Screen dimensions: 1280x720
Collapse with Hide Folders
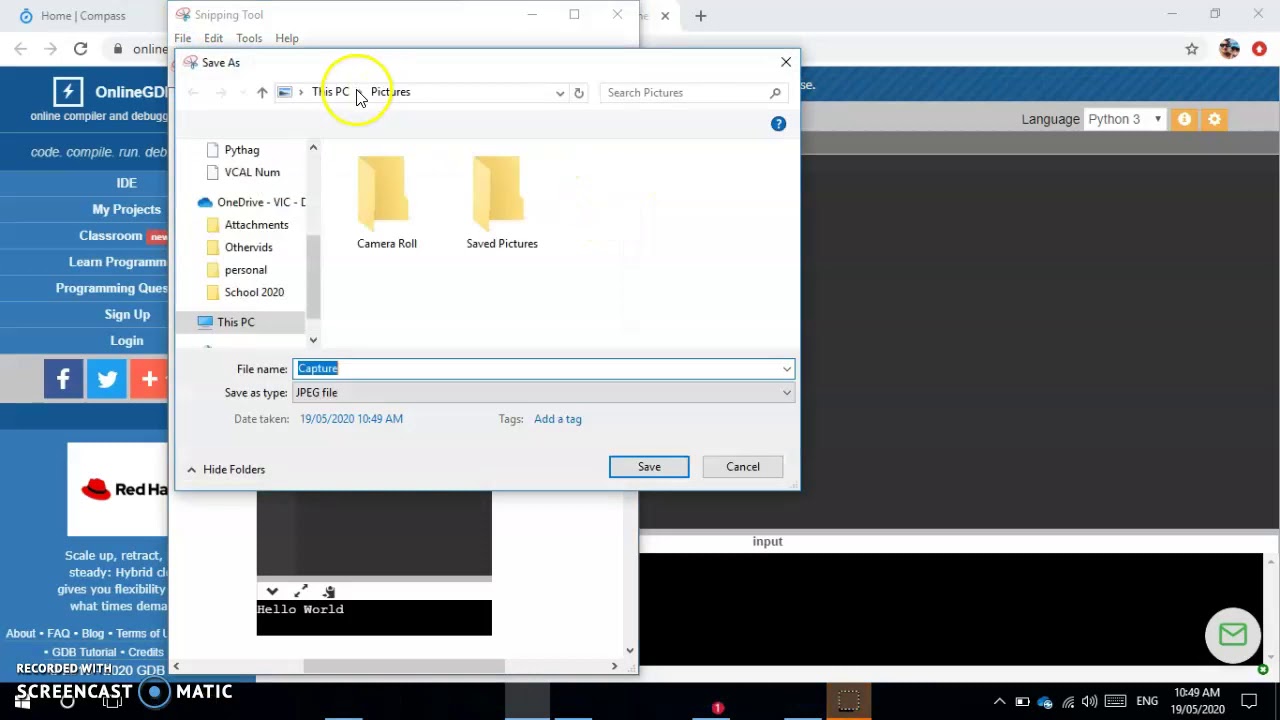[226, 469]
